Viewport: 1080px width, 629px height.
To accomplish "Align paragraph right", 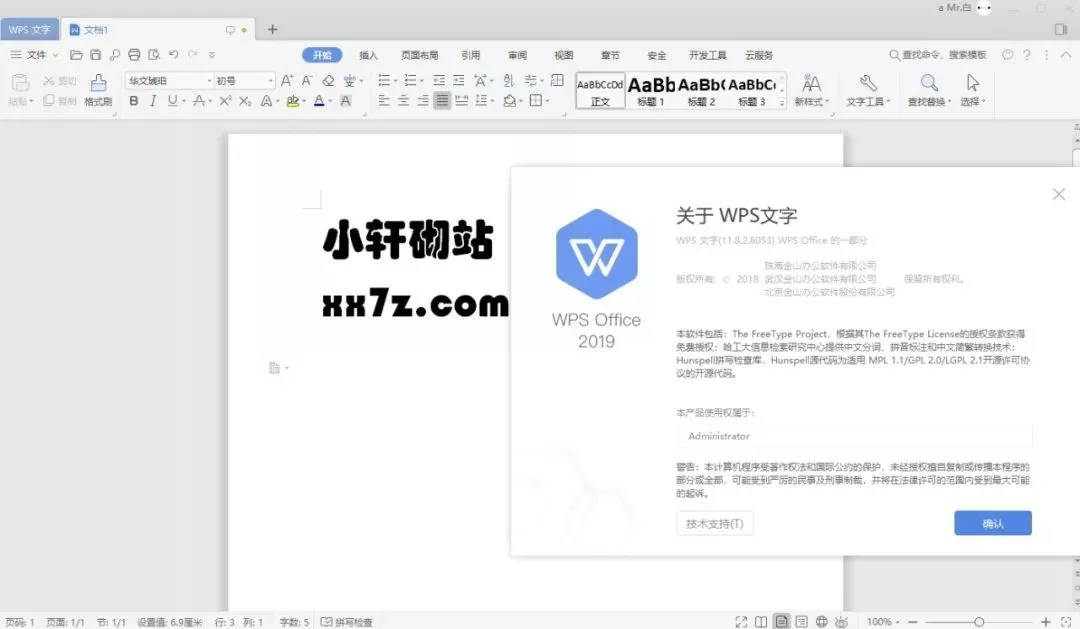I will pyautogui.click(x=423, y=101).
